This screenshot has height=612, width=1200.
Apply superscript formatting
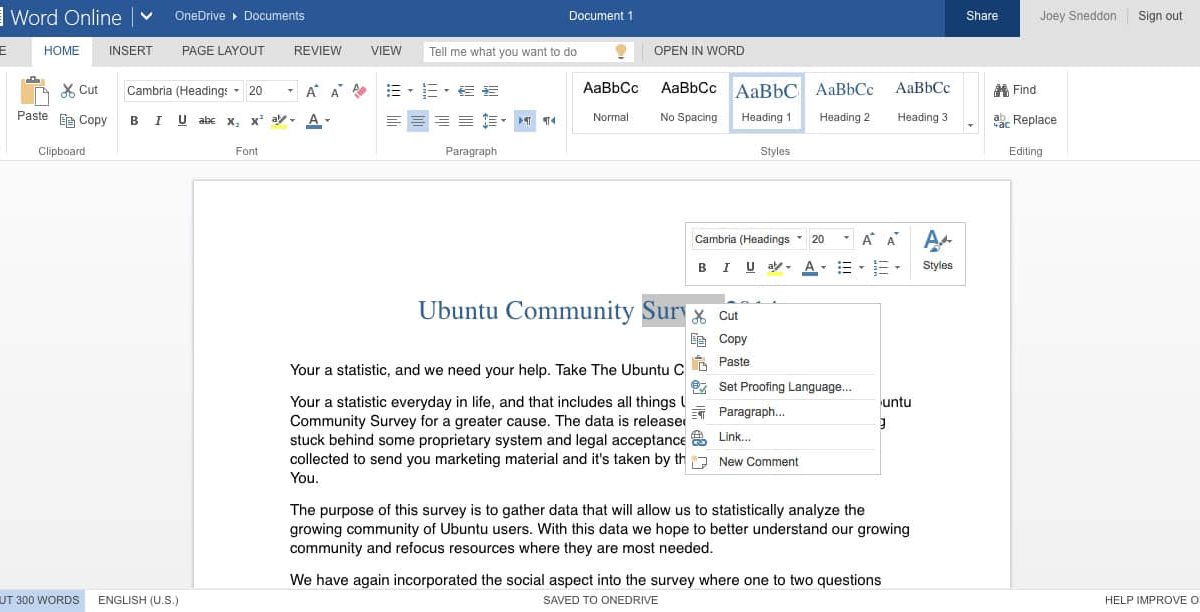(256, 121)
